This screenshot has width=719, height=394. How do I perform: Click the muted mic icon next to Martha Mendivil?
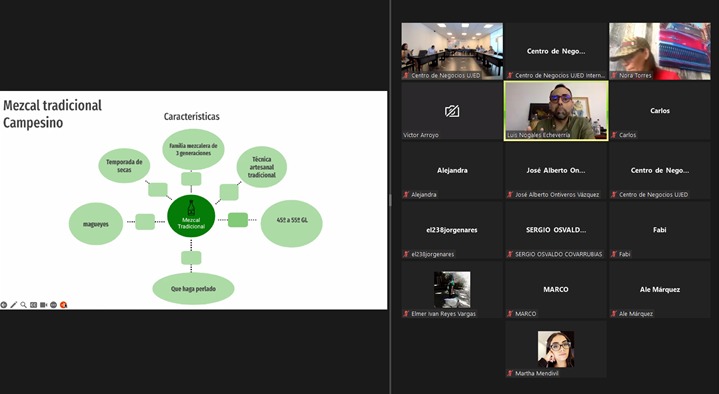click(x=510, y=373)
